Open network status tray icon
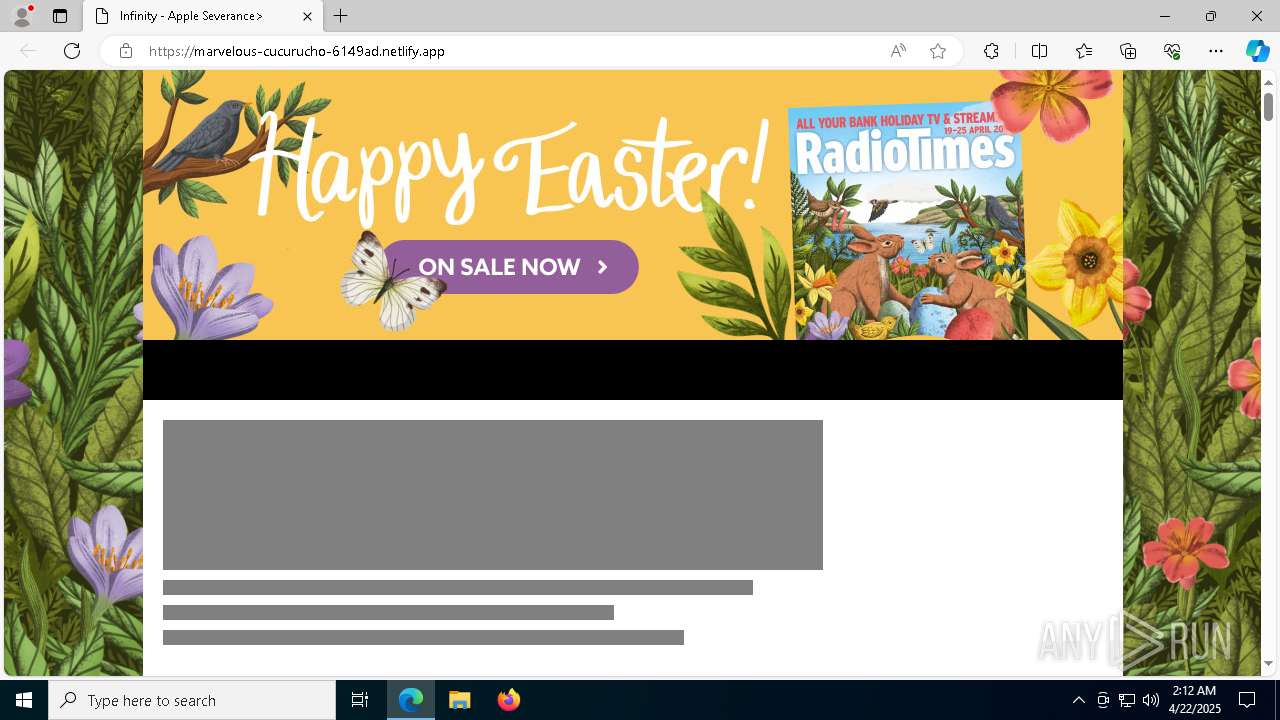 (1126, 700)
